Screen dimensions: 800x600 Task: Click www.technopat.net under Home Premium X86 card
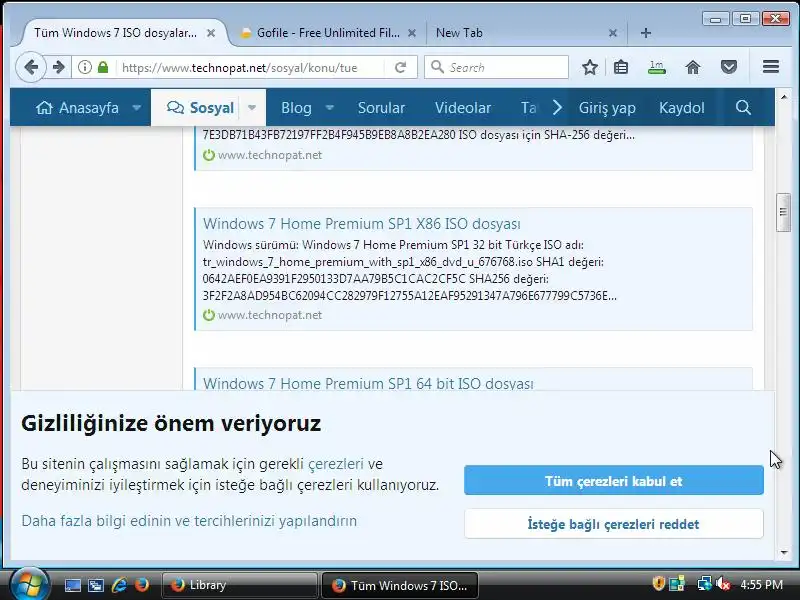coord(269,315)
